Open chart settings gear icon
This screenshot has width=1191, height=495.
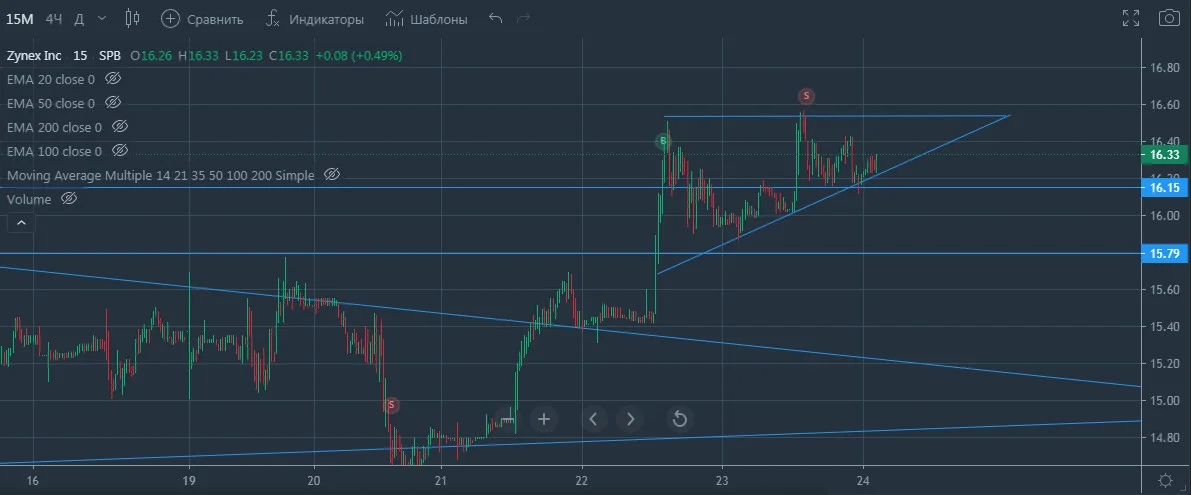[1166, 480]
